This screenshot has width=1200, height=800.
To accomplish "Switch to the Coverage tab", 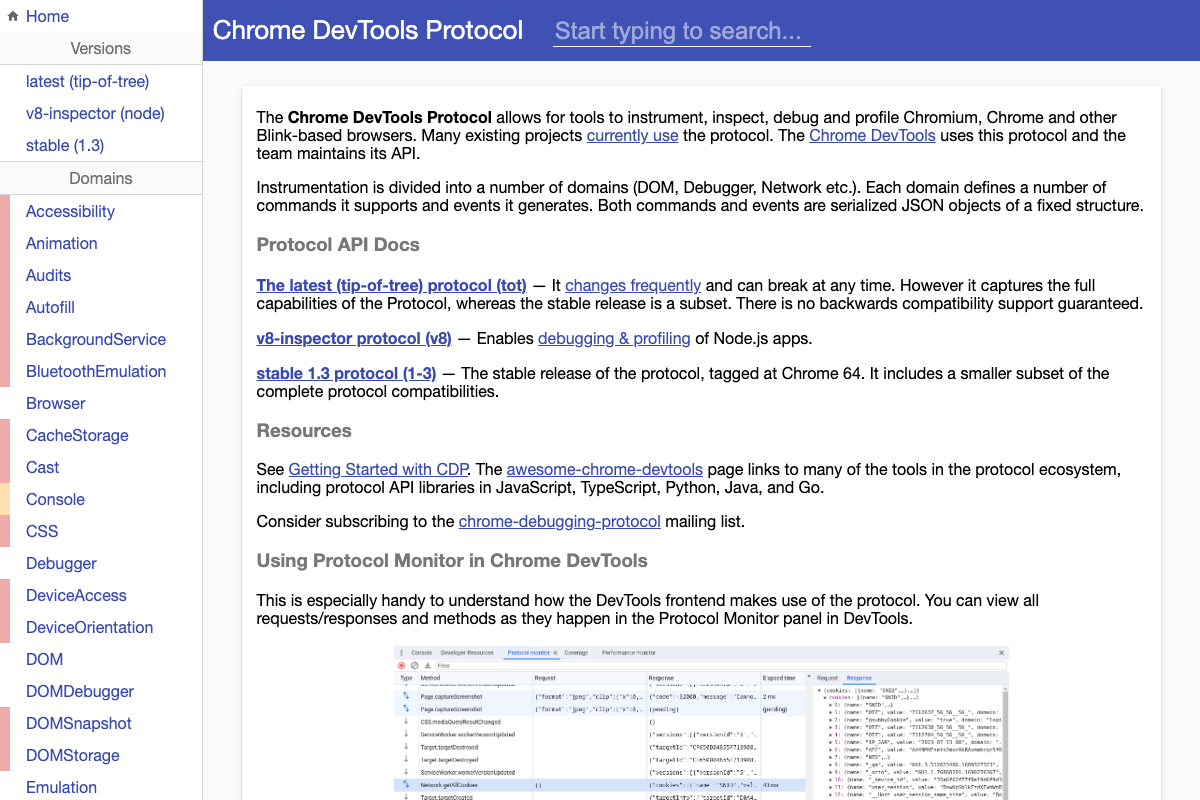I will 575,653.
